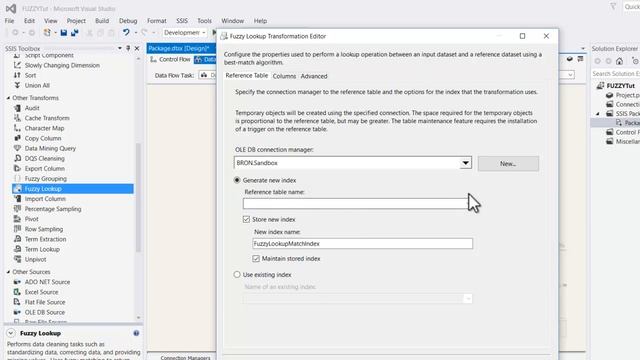The image size is (640, 360).
Task: Select the Excel Source item
Action: point(41,292)
